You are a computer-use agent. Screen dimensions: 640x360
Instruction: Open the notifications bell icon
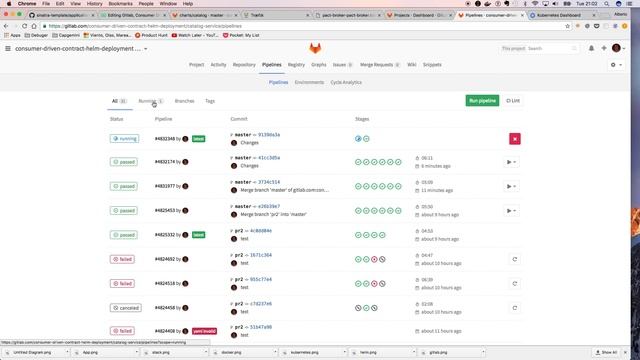[x=591, y=49]
